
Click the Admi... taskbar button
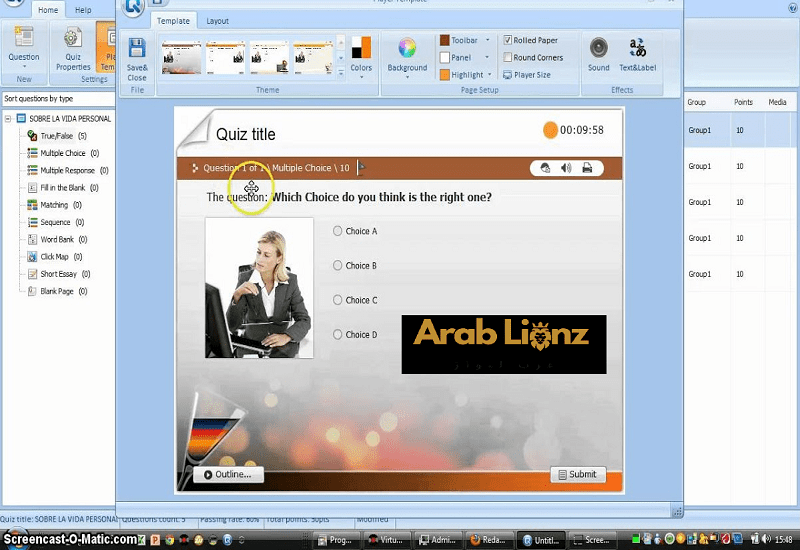[438, 539]
